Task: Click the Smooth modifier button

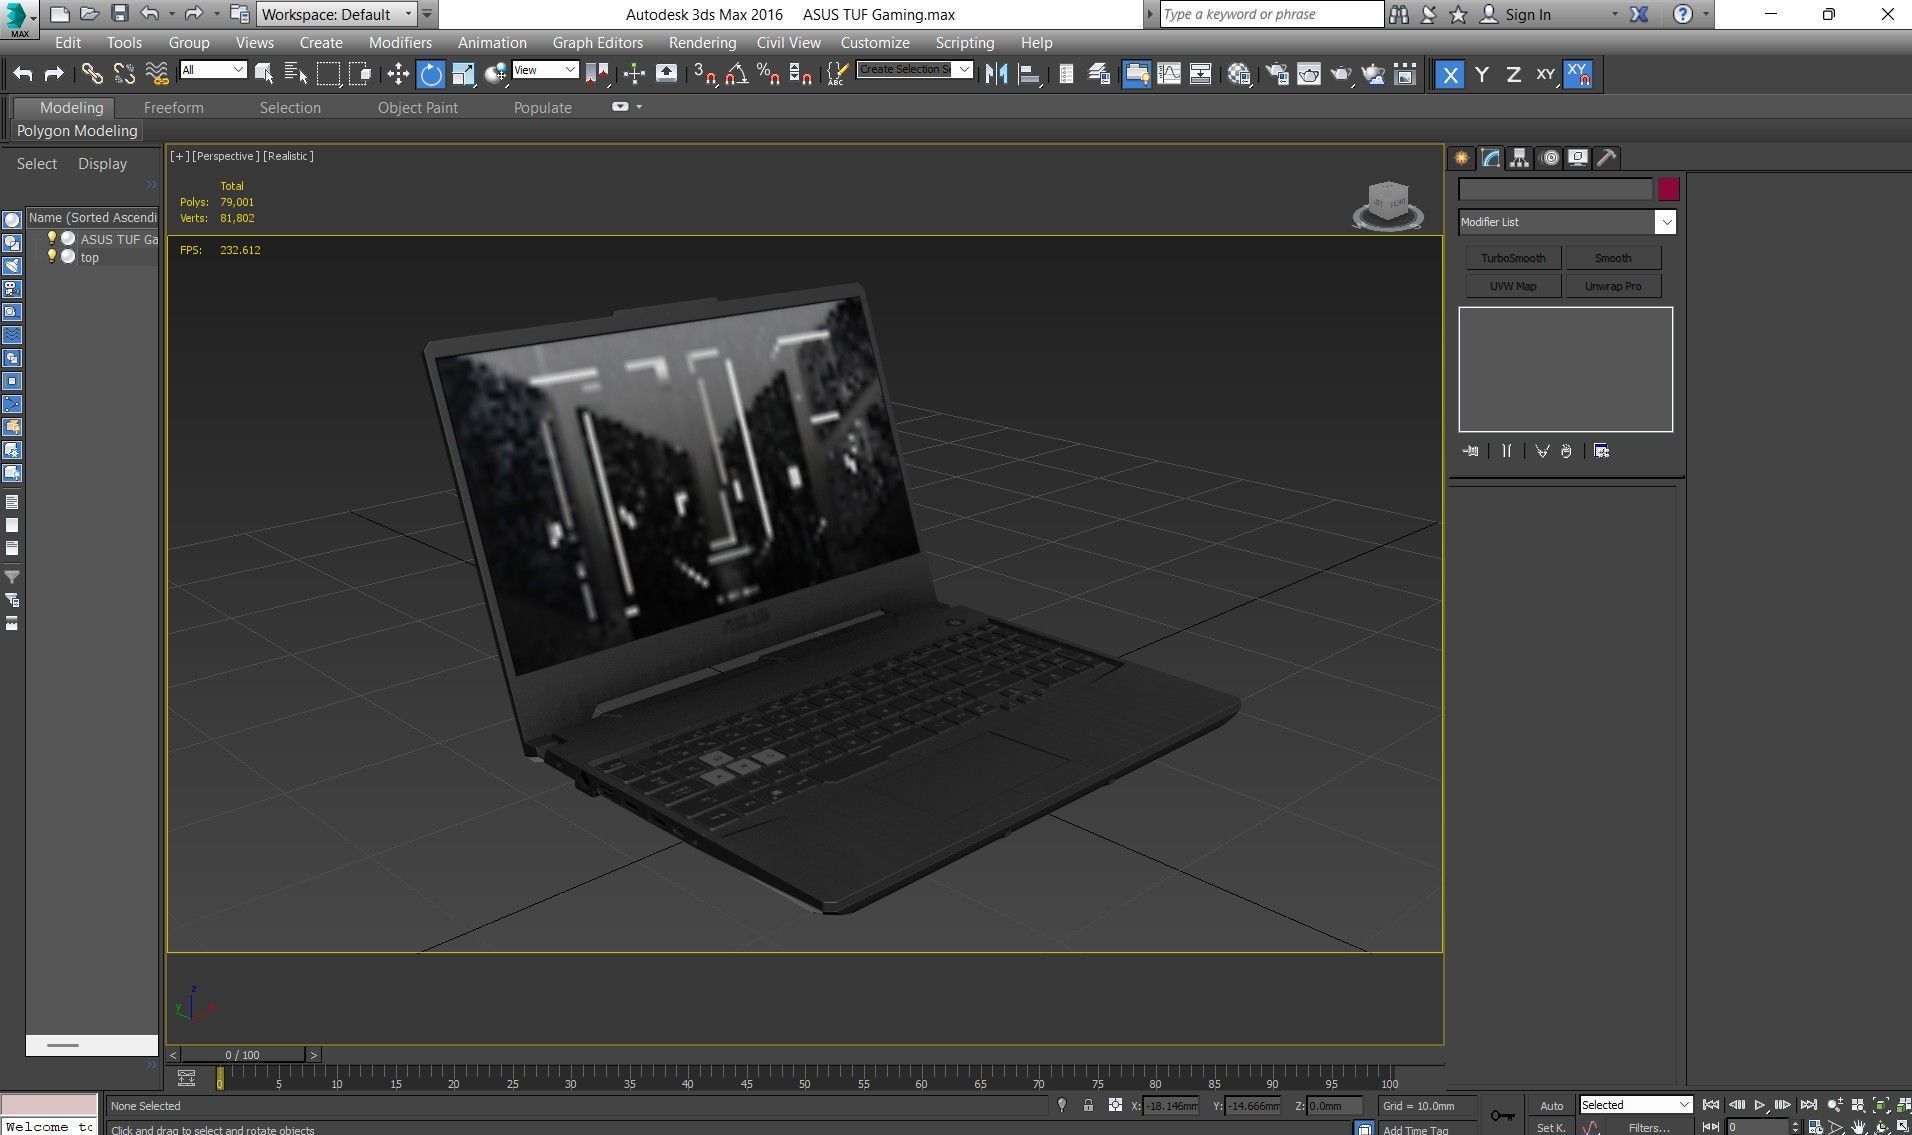Action: coord(1613,258)
